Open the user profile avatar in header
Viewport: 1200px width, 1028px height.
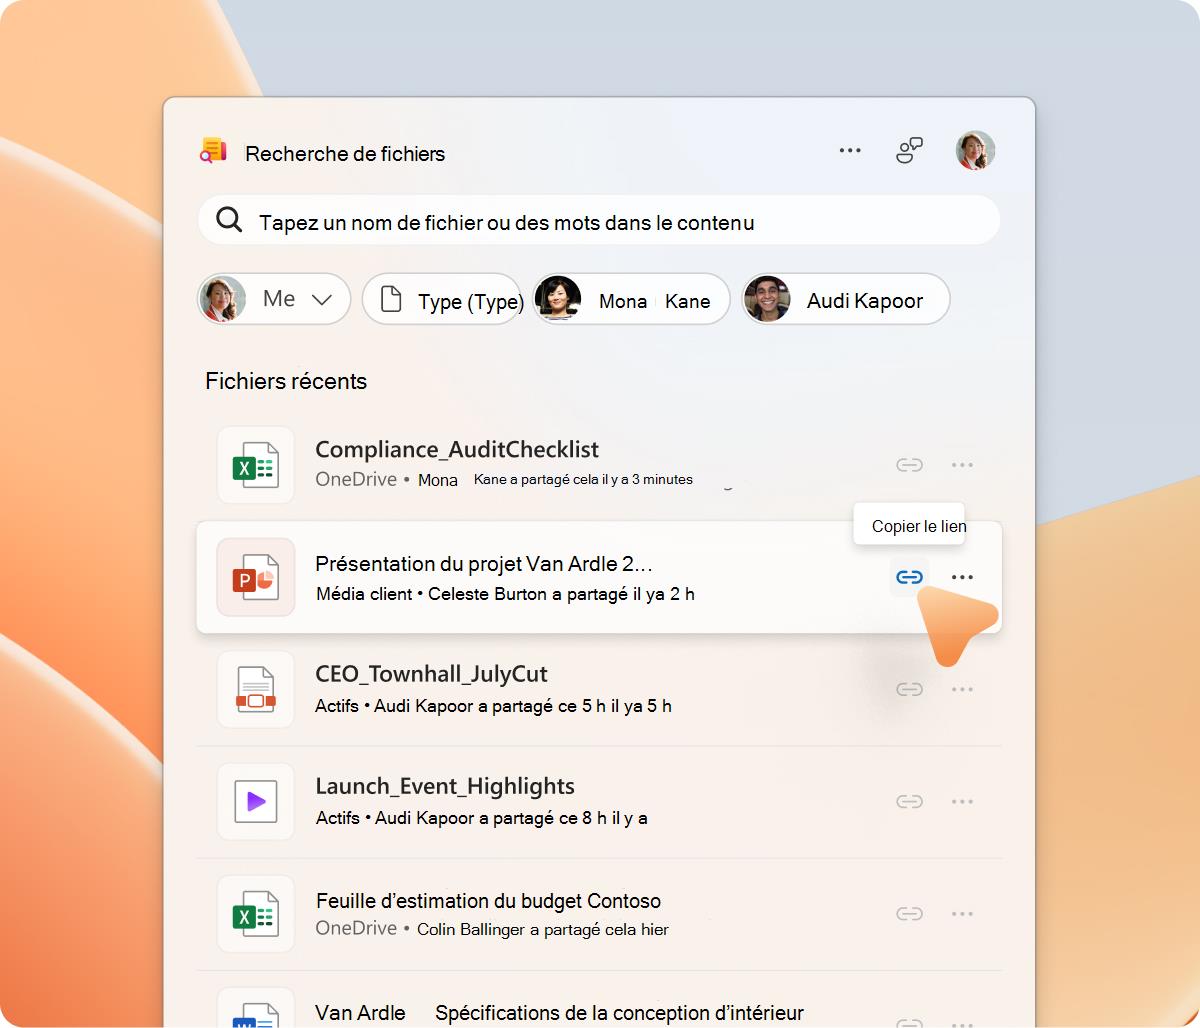pyautogui.click(x=975, y=151)
